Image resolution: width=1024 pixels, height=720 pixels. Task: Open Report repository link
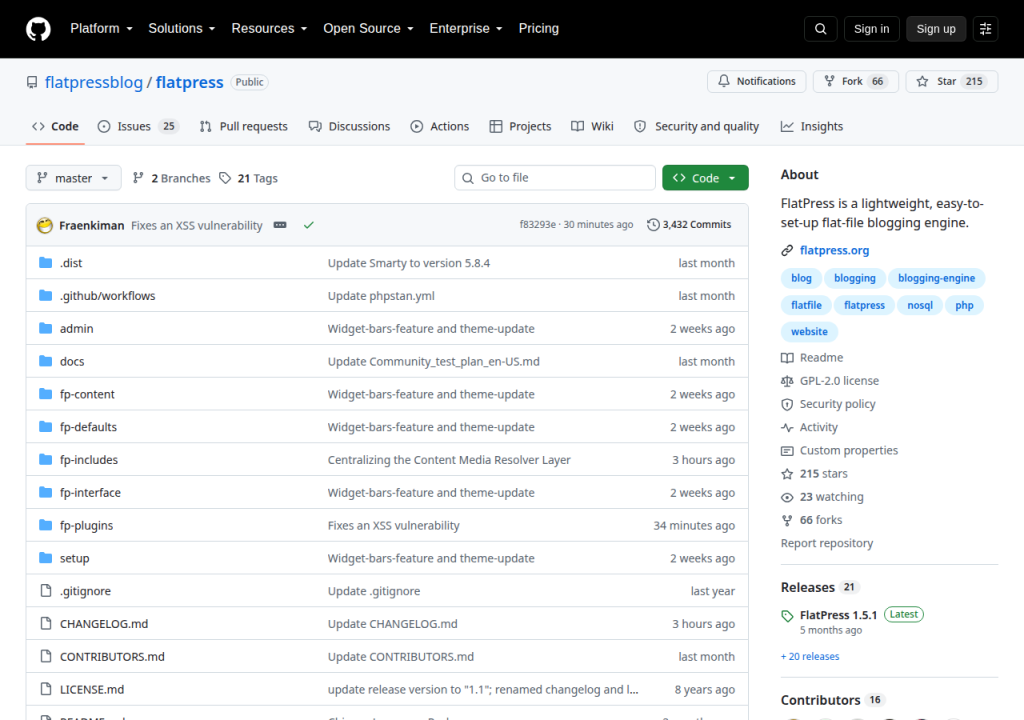tap(827, 543)
